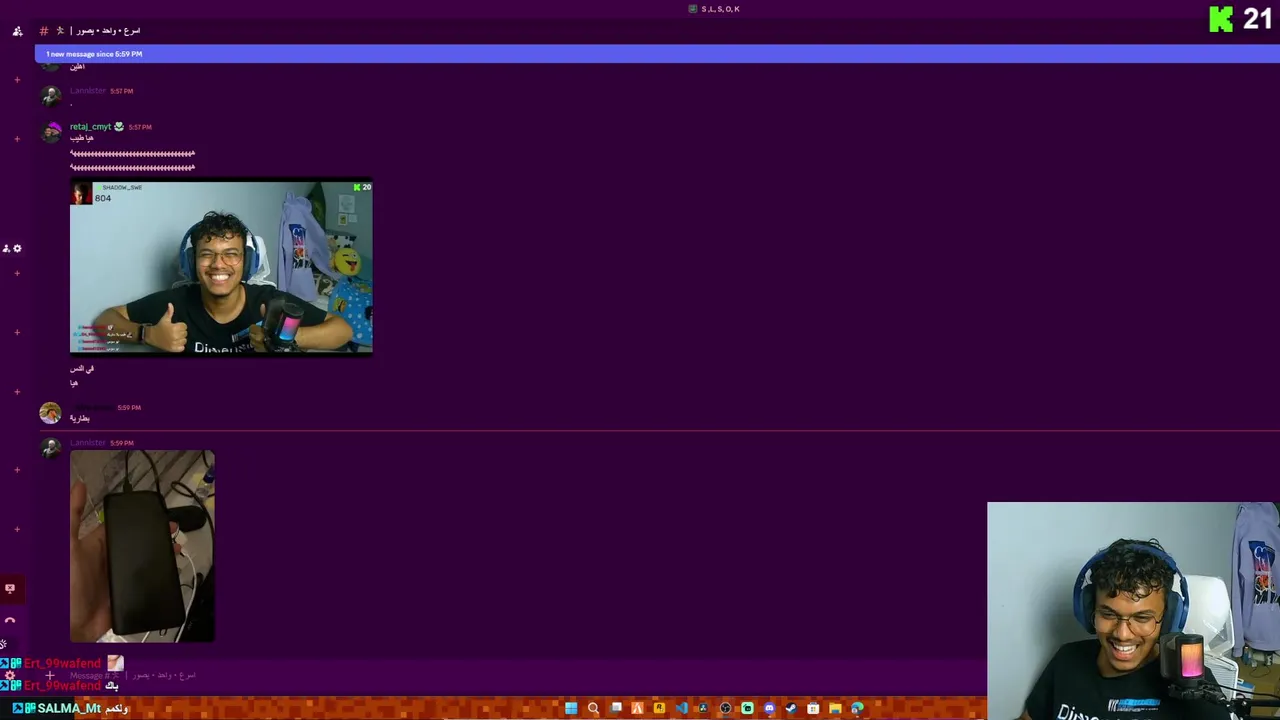Open the Windows Start menu
The height and width of the screenshot is (720, 1280).
point(571,708)
